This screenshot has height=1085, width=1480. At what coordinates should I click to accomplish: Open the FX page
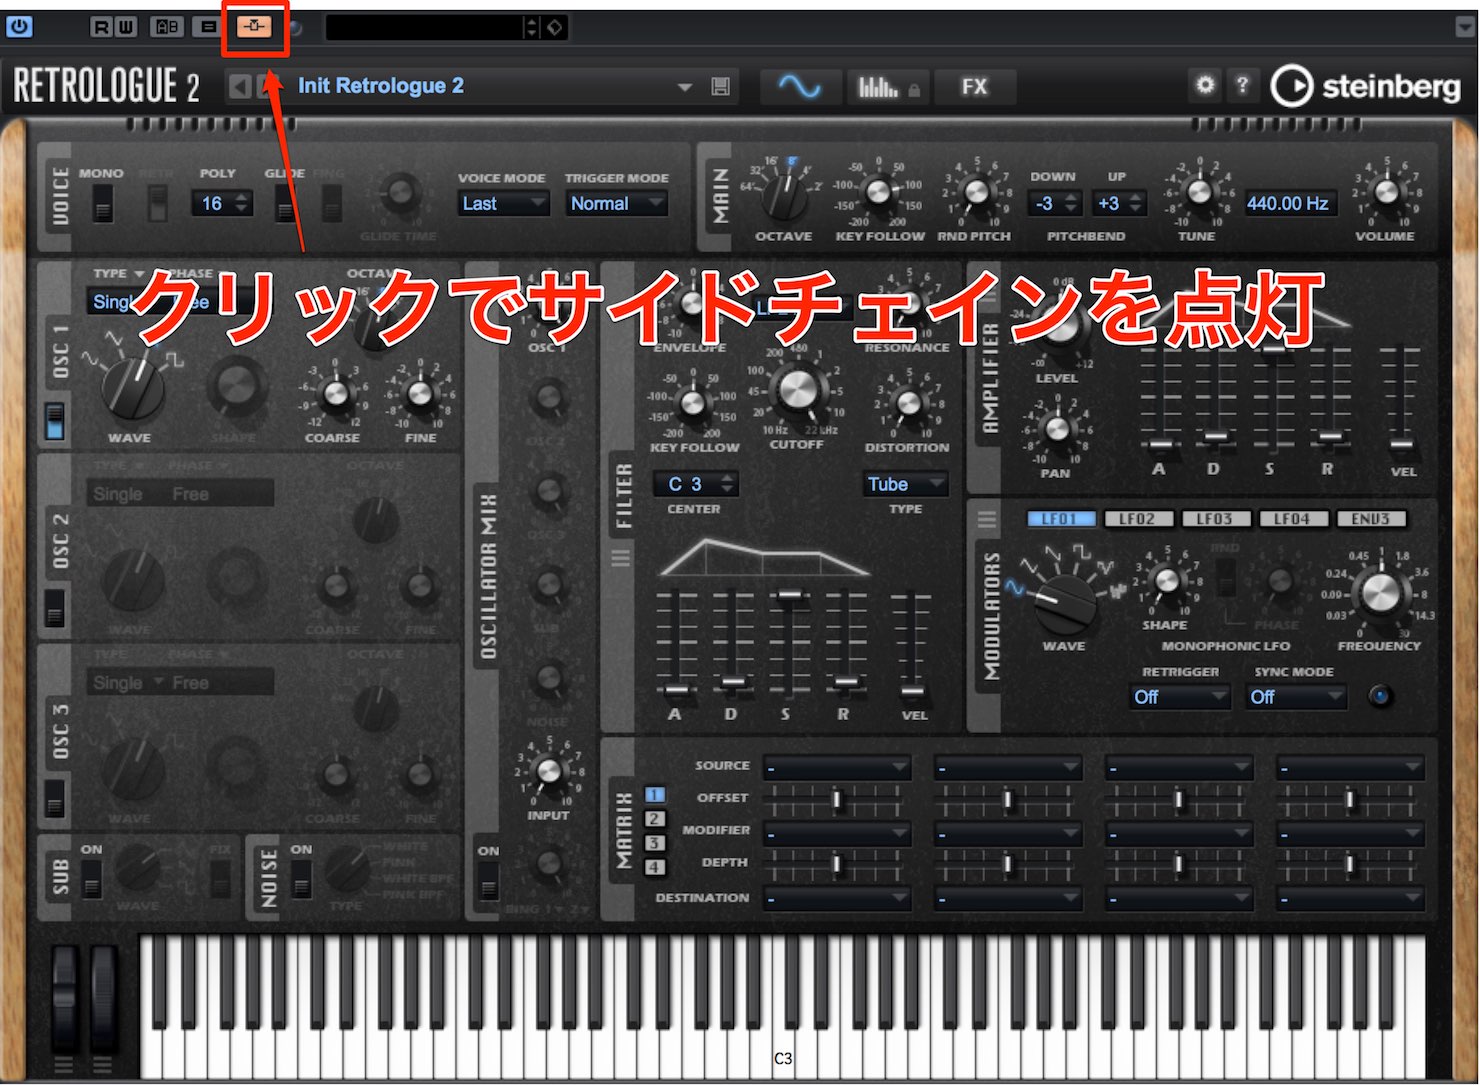[x=974, y=87]
